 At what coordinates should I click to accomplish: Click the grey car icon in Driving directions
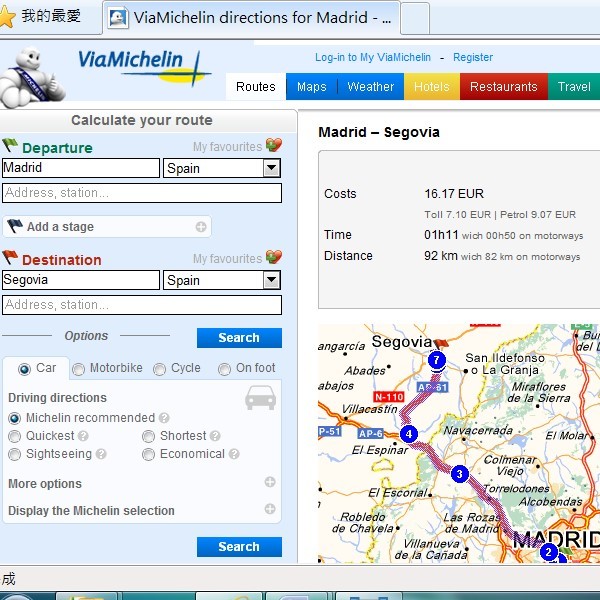pyautogui.click(x=261, y=398)
